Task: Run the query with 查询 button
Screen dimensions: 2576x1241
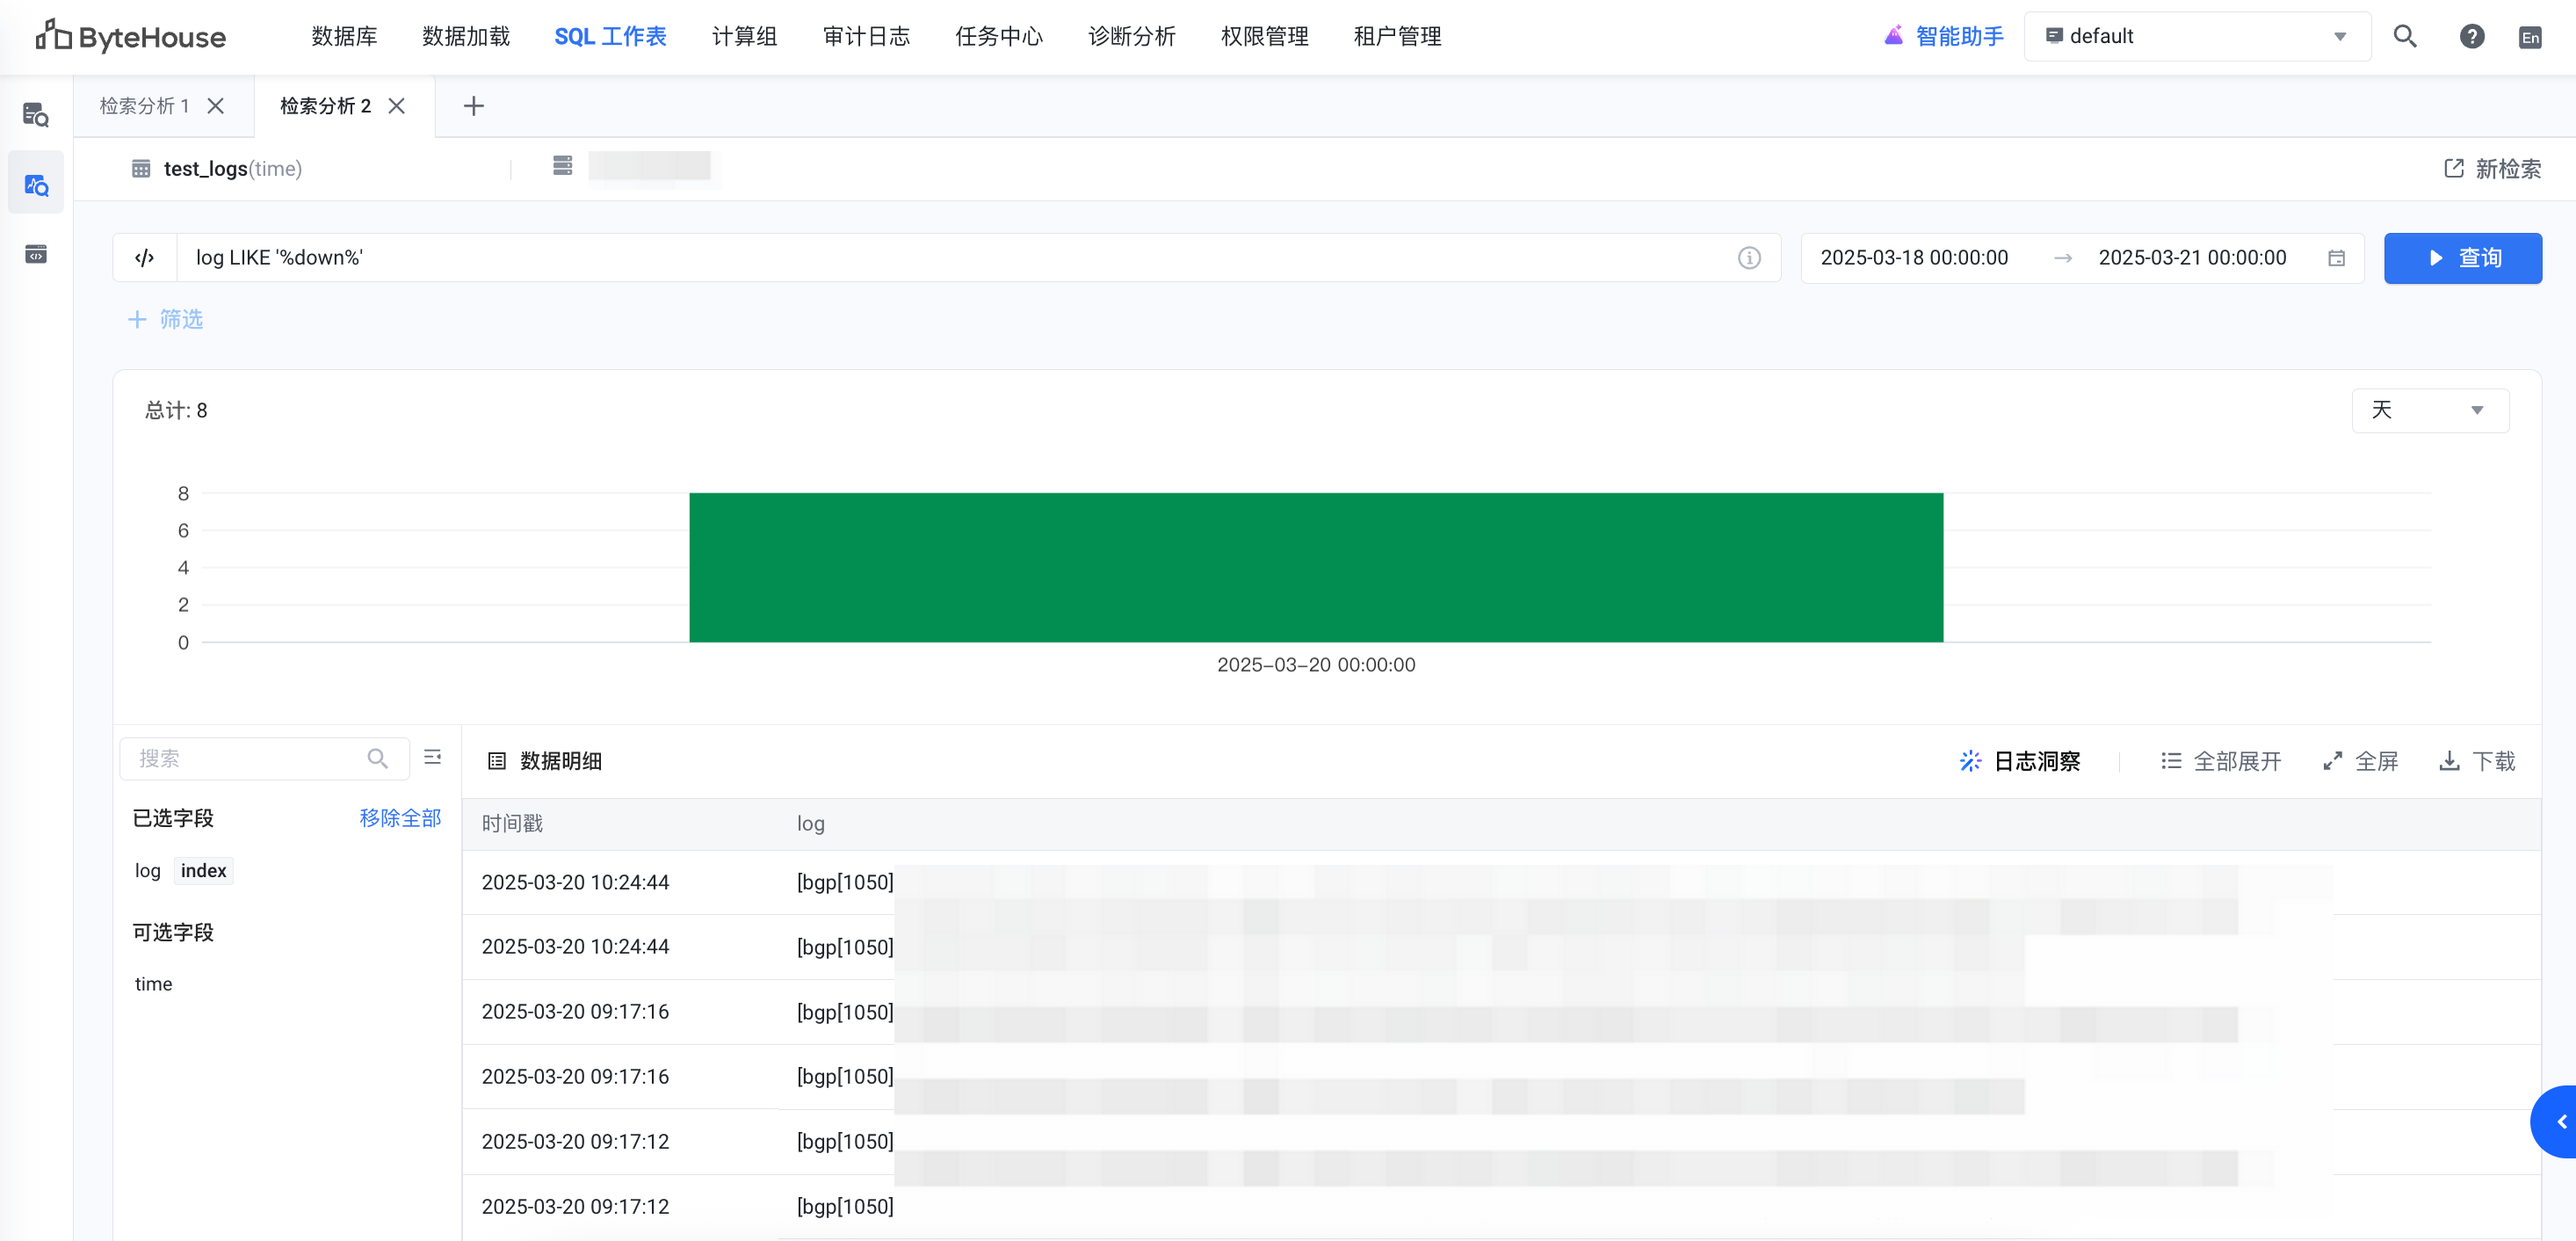Action: click(x=2462, y=258)
